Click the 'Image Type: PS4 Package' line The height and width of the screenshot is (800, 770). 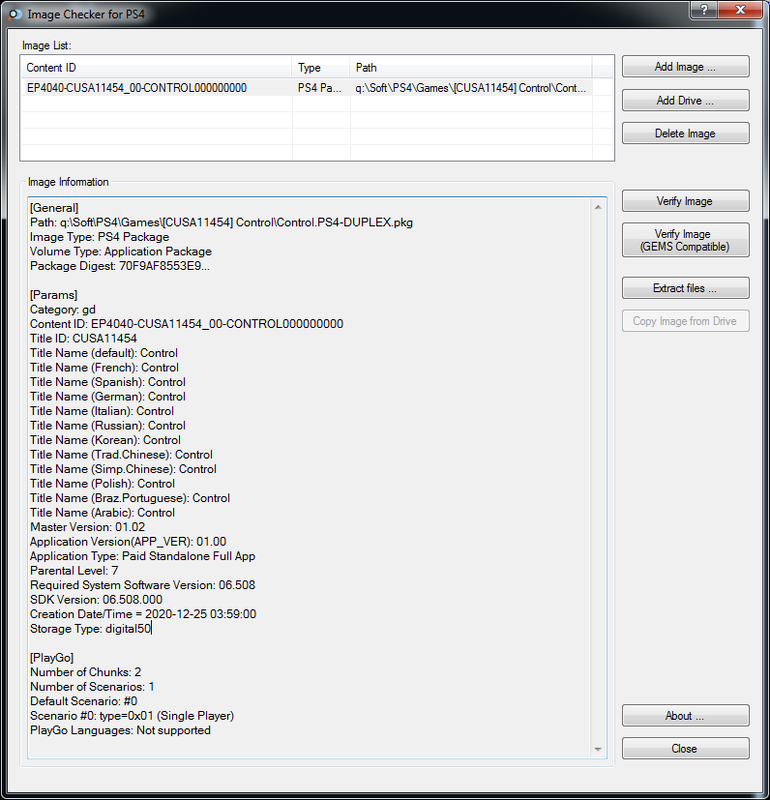coord(100,237)
